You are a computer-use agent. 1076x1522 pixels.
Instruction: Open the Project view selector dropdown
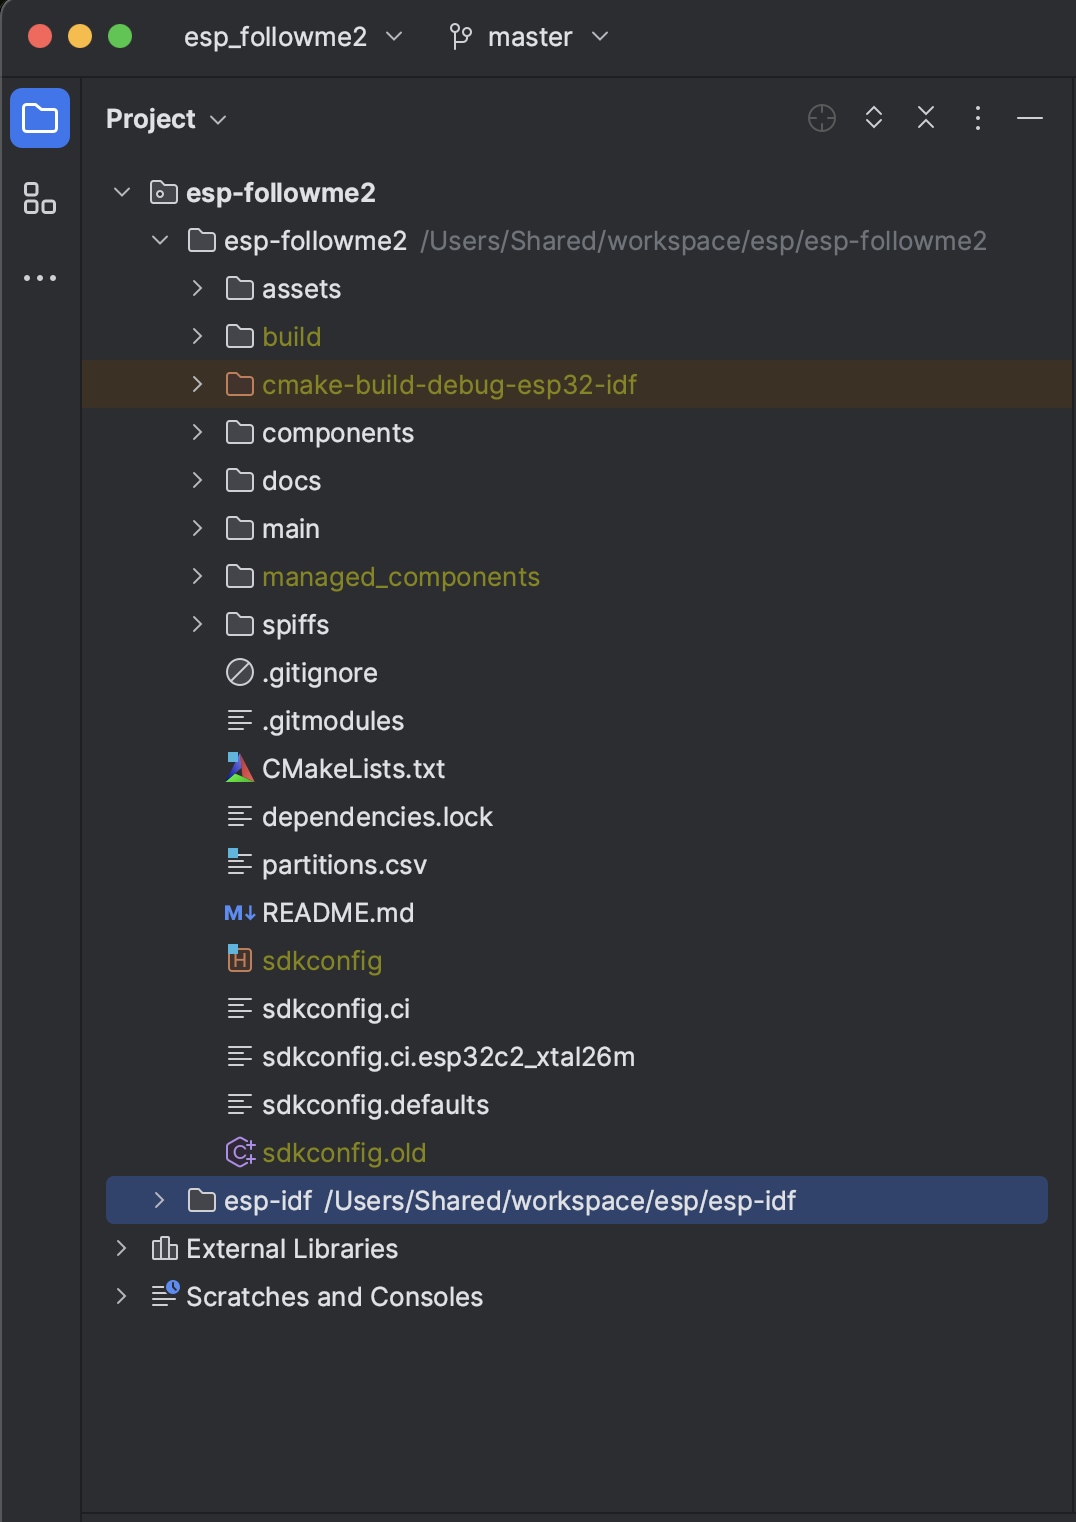(x=166, y=119)
